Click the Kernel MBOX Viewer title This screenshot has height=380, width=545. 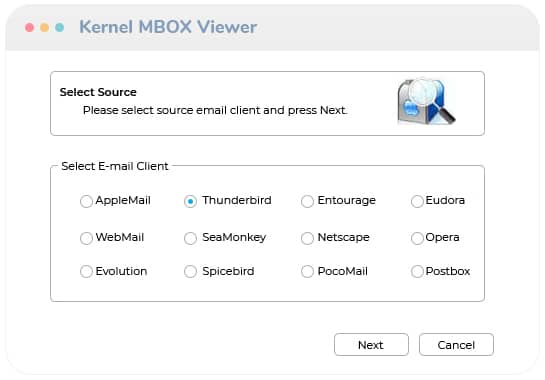pos(168,27)
